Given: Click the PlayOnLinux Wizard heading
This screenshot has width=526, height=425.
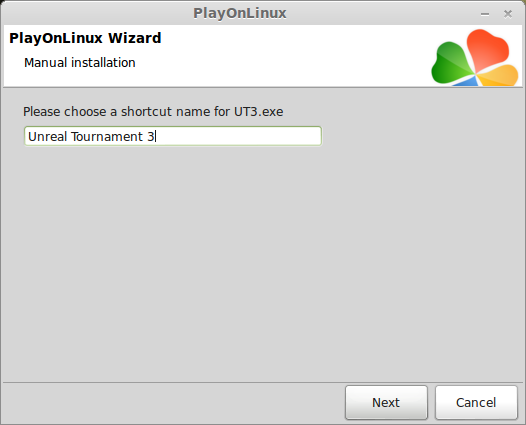Looking at the screenshot, I should pyautogui.click(x=85, y=38).
